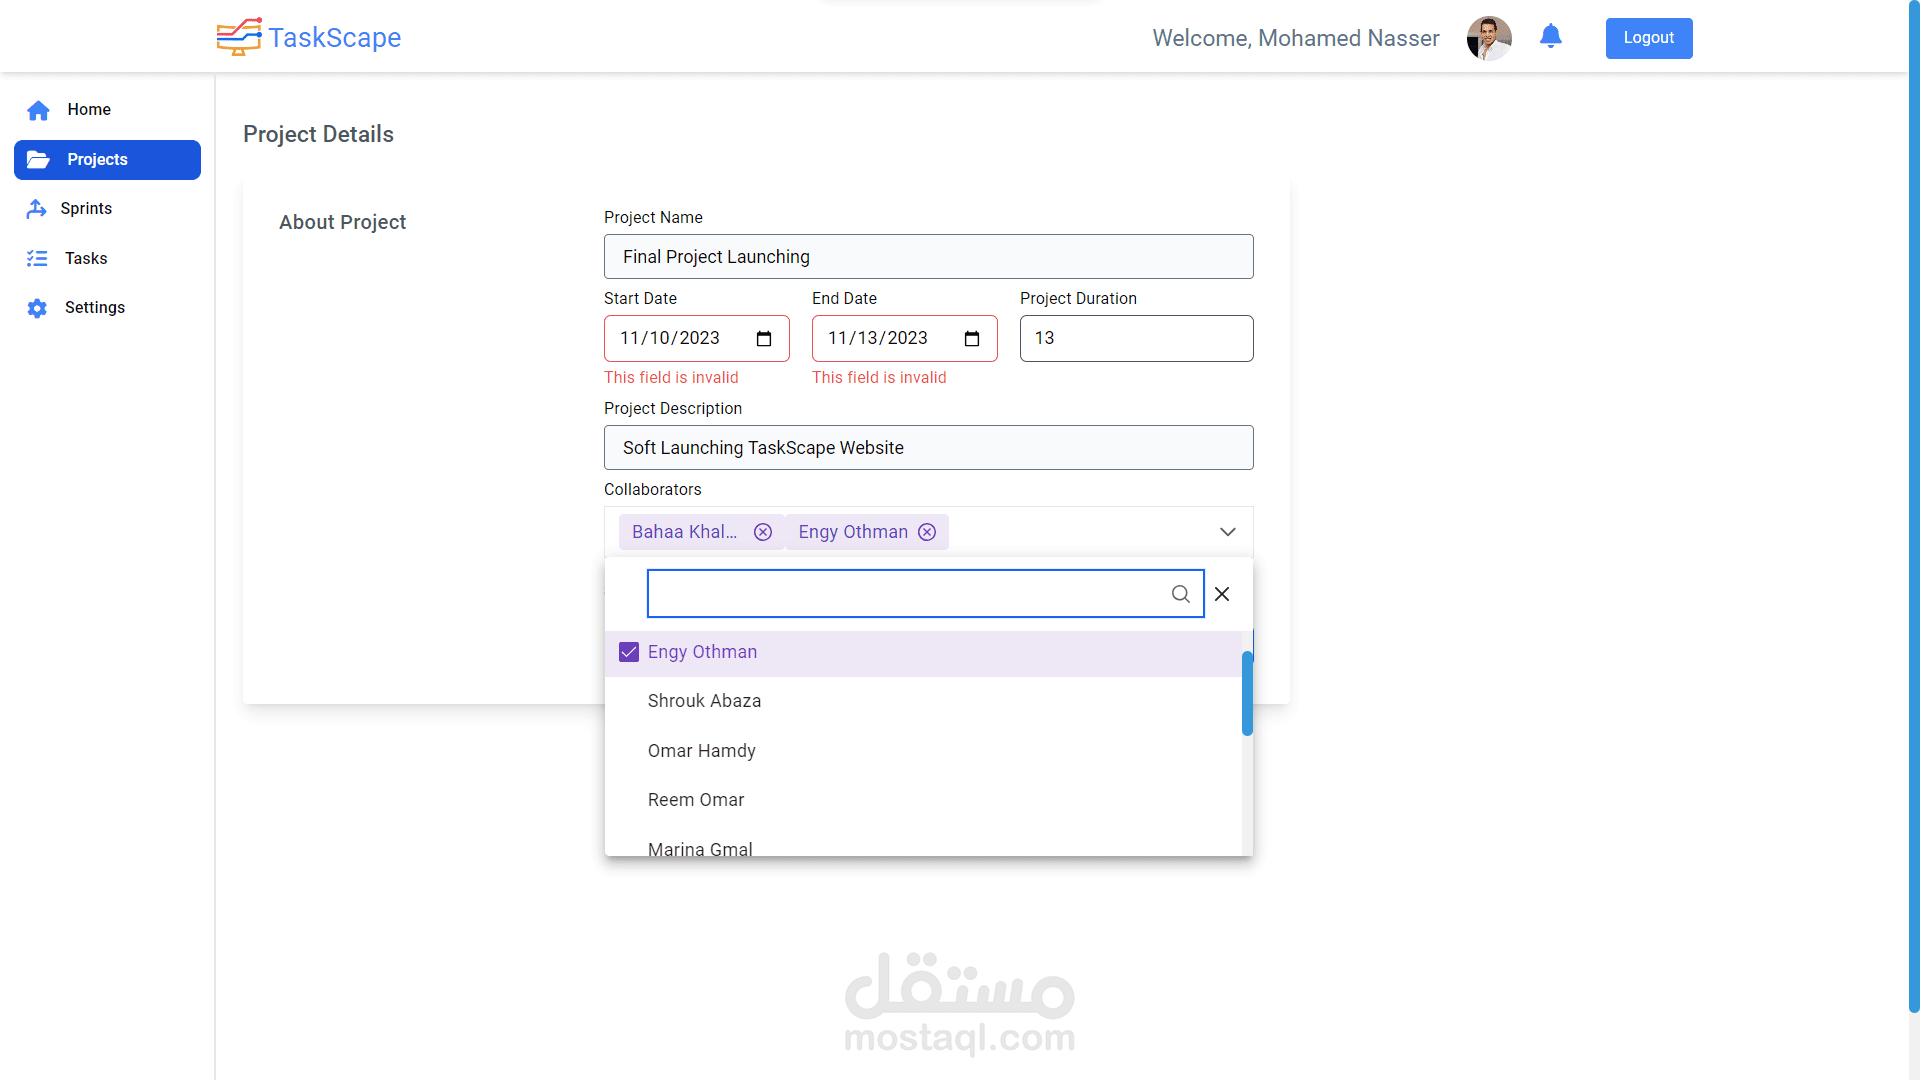Open the End Date calendar dropdown

(971, 338)
